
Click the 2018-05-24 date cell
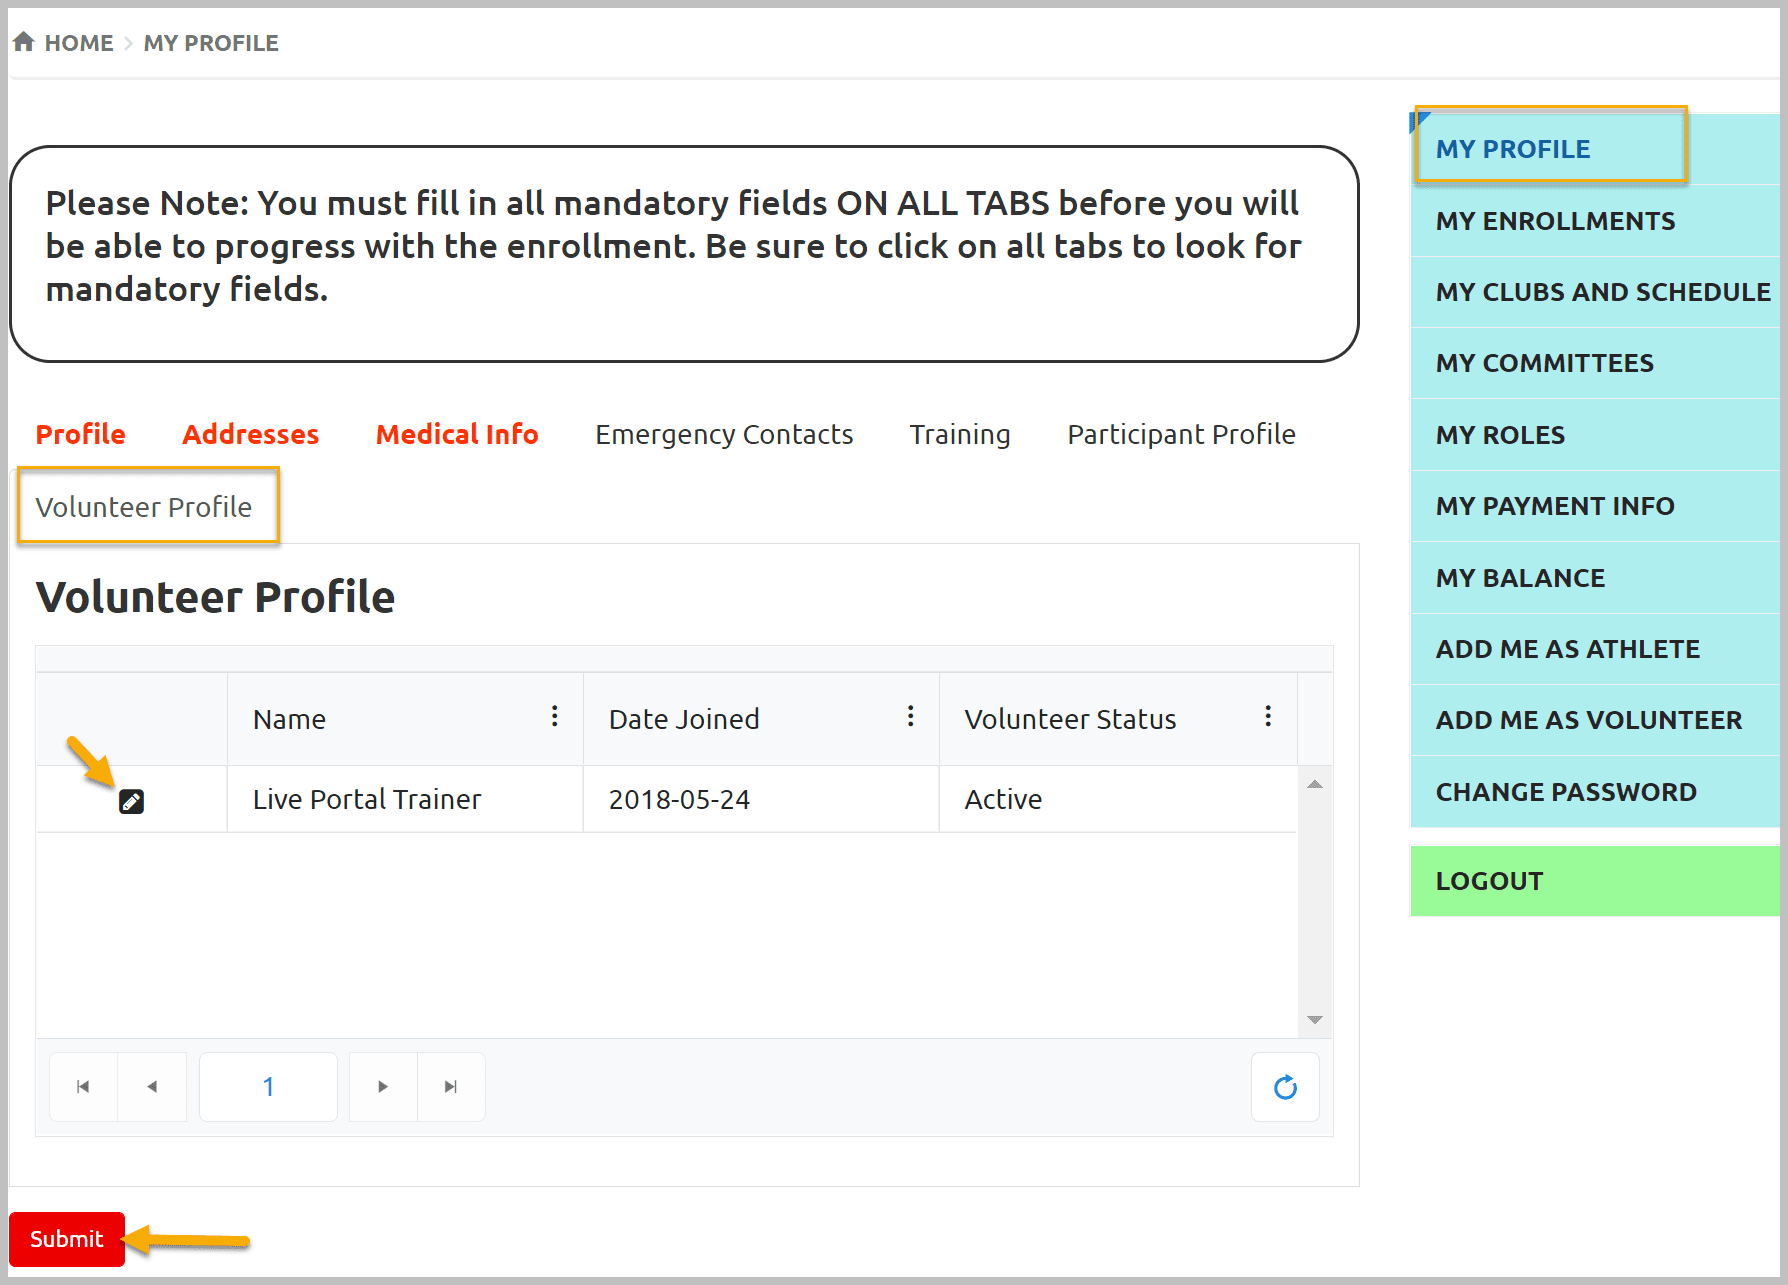(x=761, y=799)
